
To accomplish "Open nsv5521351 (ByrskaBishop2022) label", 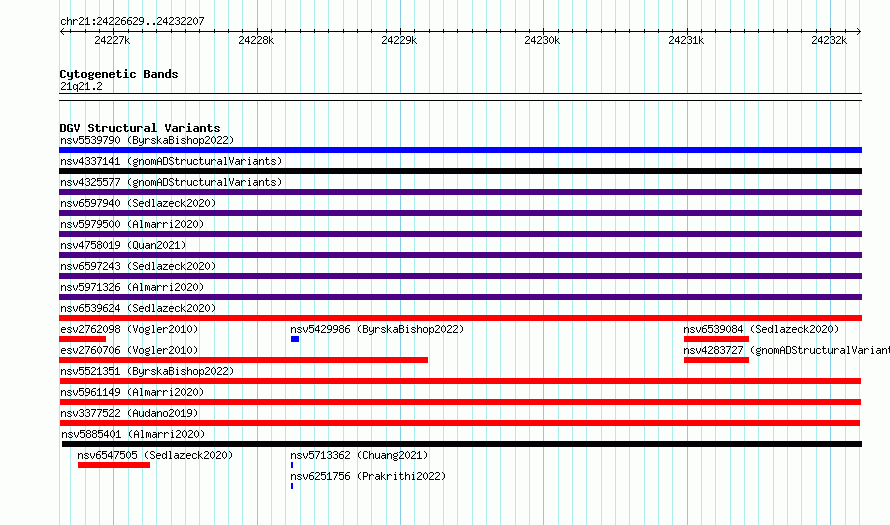I will tap(147, 371).
